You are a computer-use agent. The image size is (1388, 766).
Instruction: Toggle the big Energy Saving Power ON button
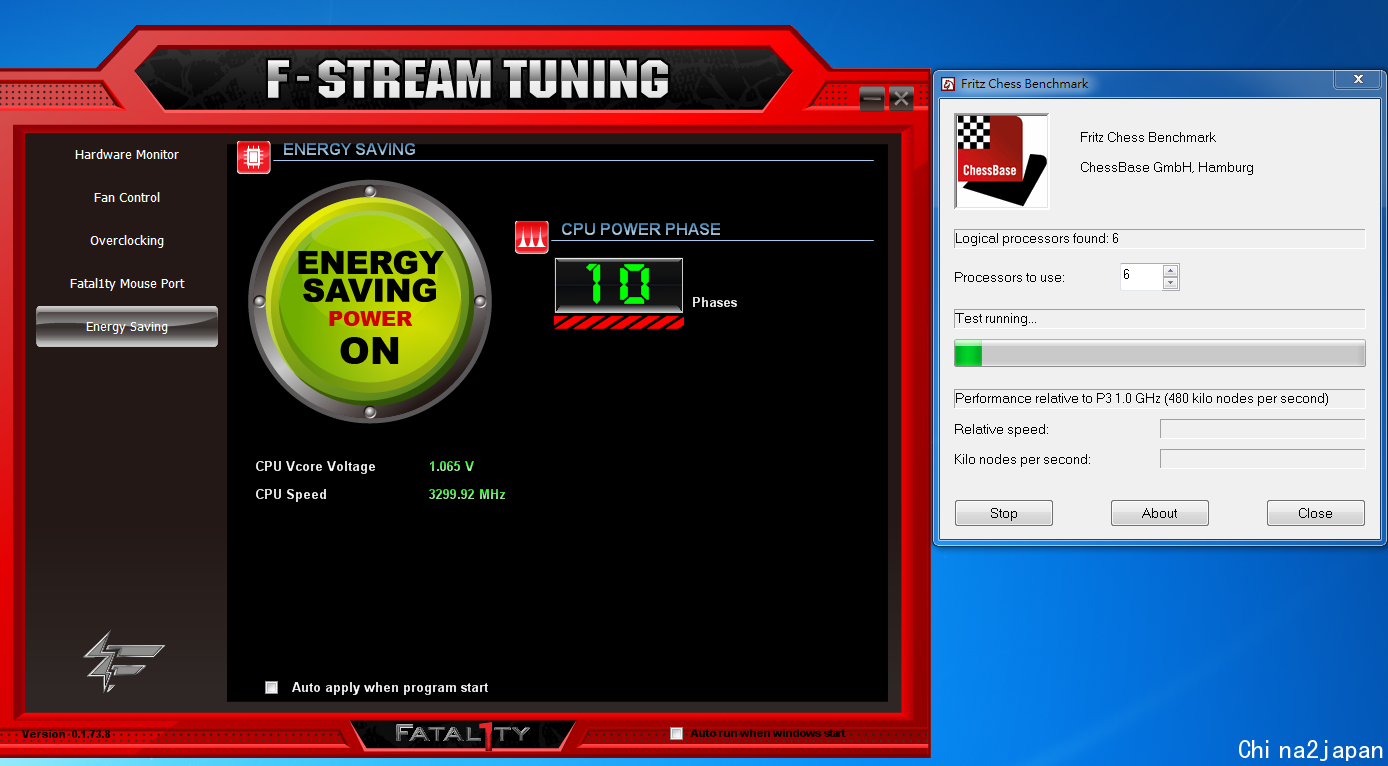coord(370,301)
